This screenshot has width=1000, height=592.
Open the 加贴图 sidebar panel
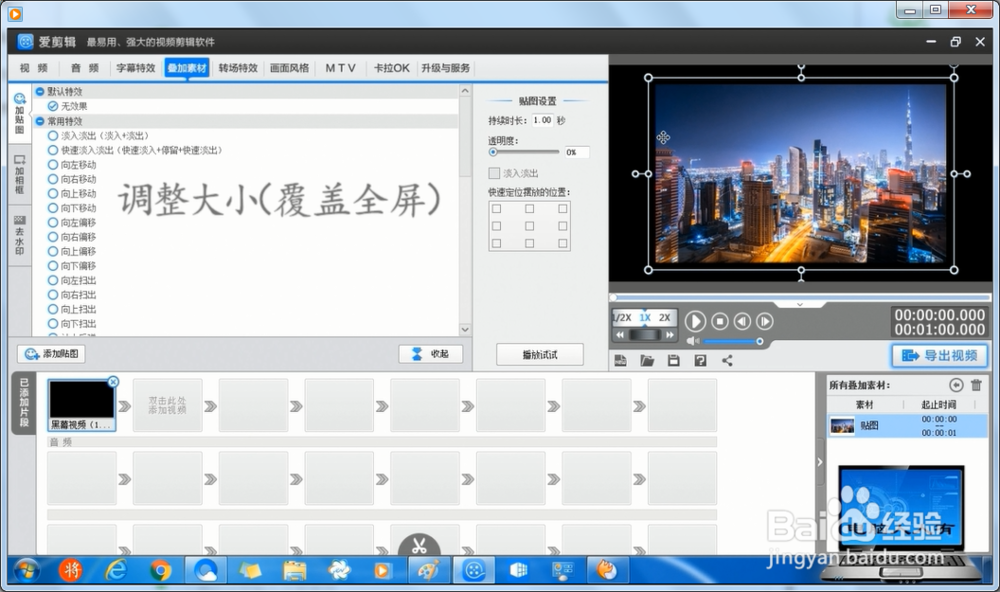(x=20, y=114)
